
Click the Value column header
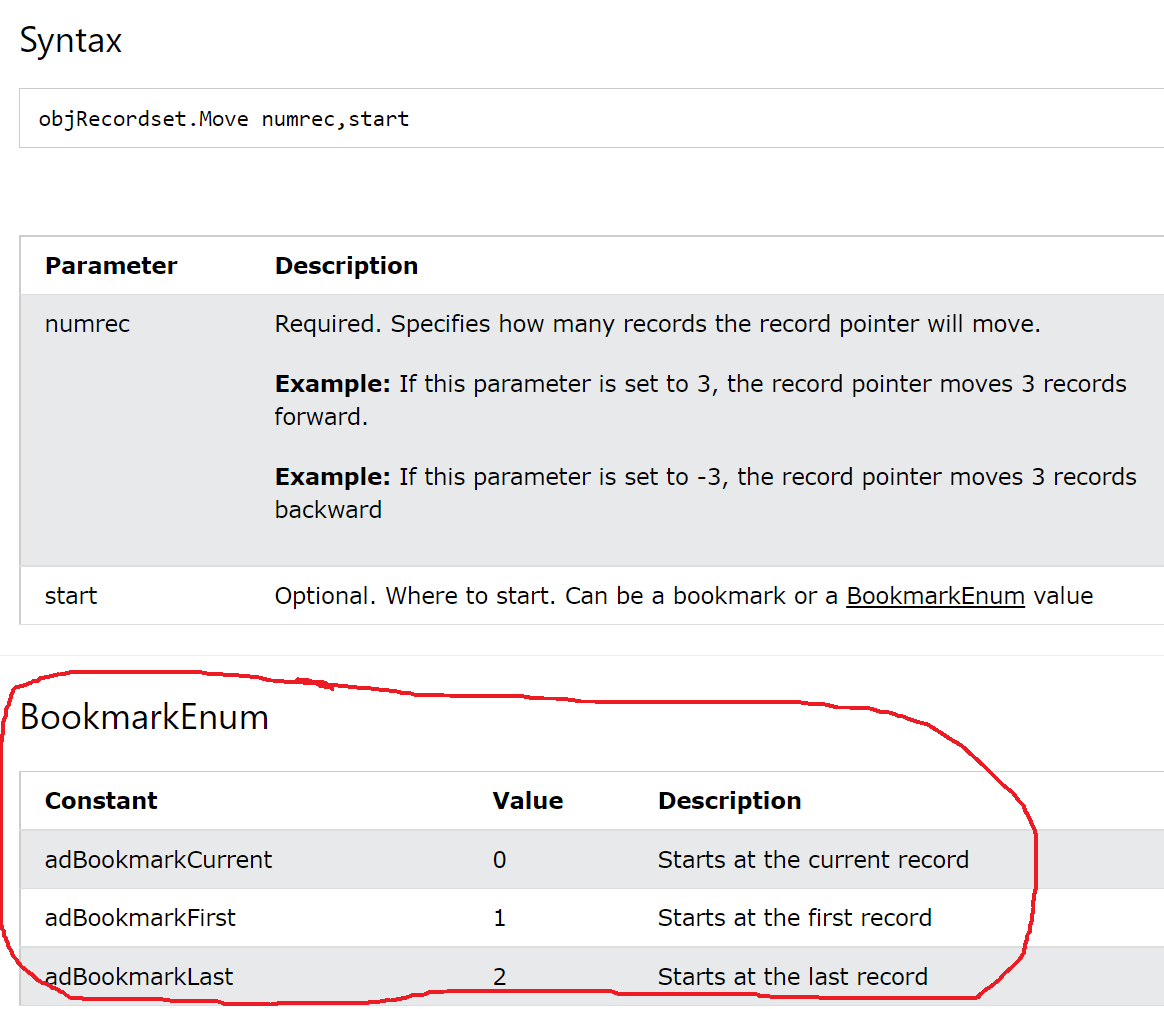pyautogui.click(x=527, y=801)
